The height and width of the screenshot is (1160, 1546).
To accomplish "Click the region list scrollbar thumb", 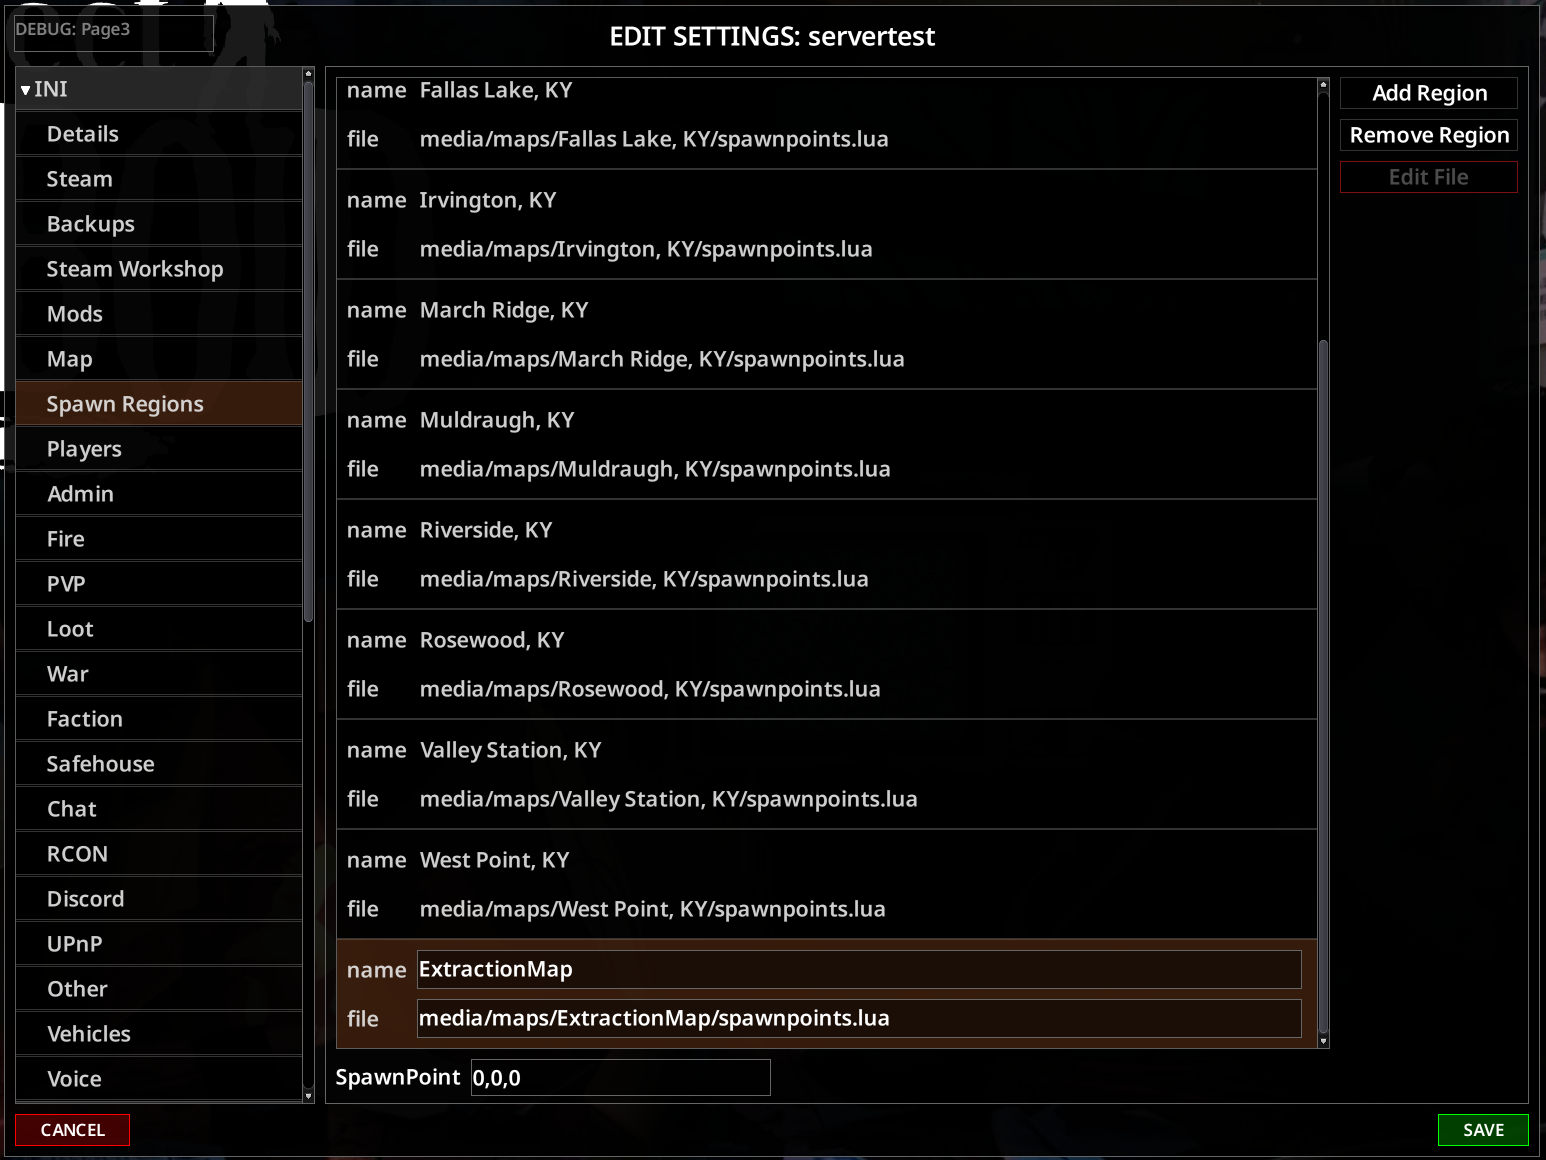I will (1323, 687).
